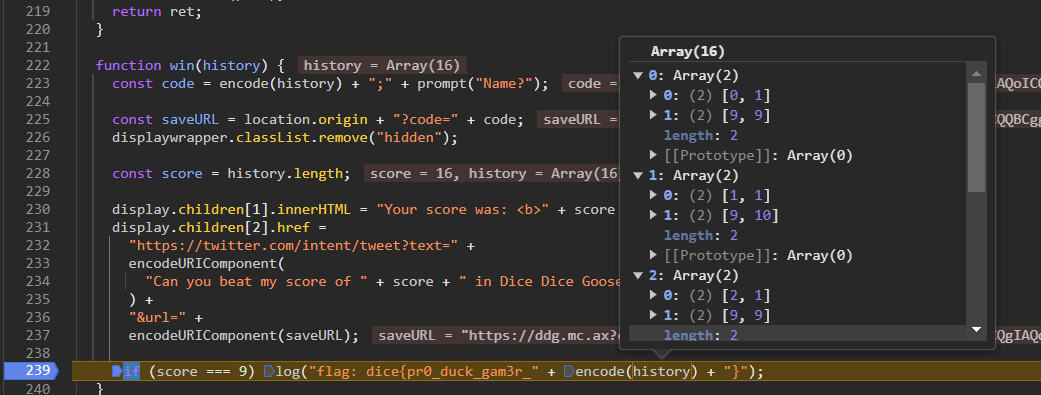
Task: Expand [[Prototype]] under the 0: Array(2) item
Action: coord(654,155)
